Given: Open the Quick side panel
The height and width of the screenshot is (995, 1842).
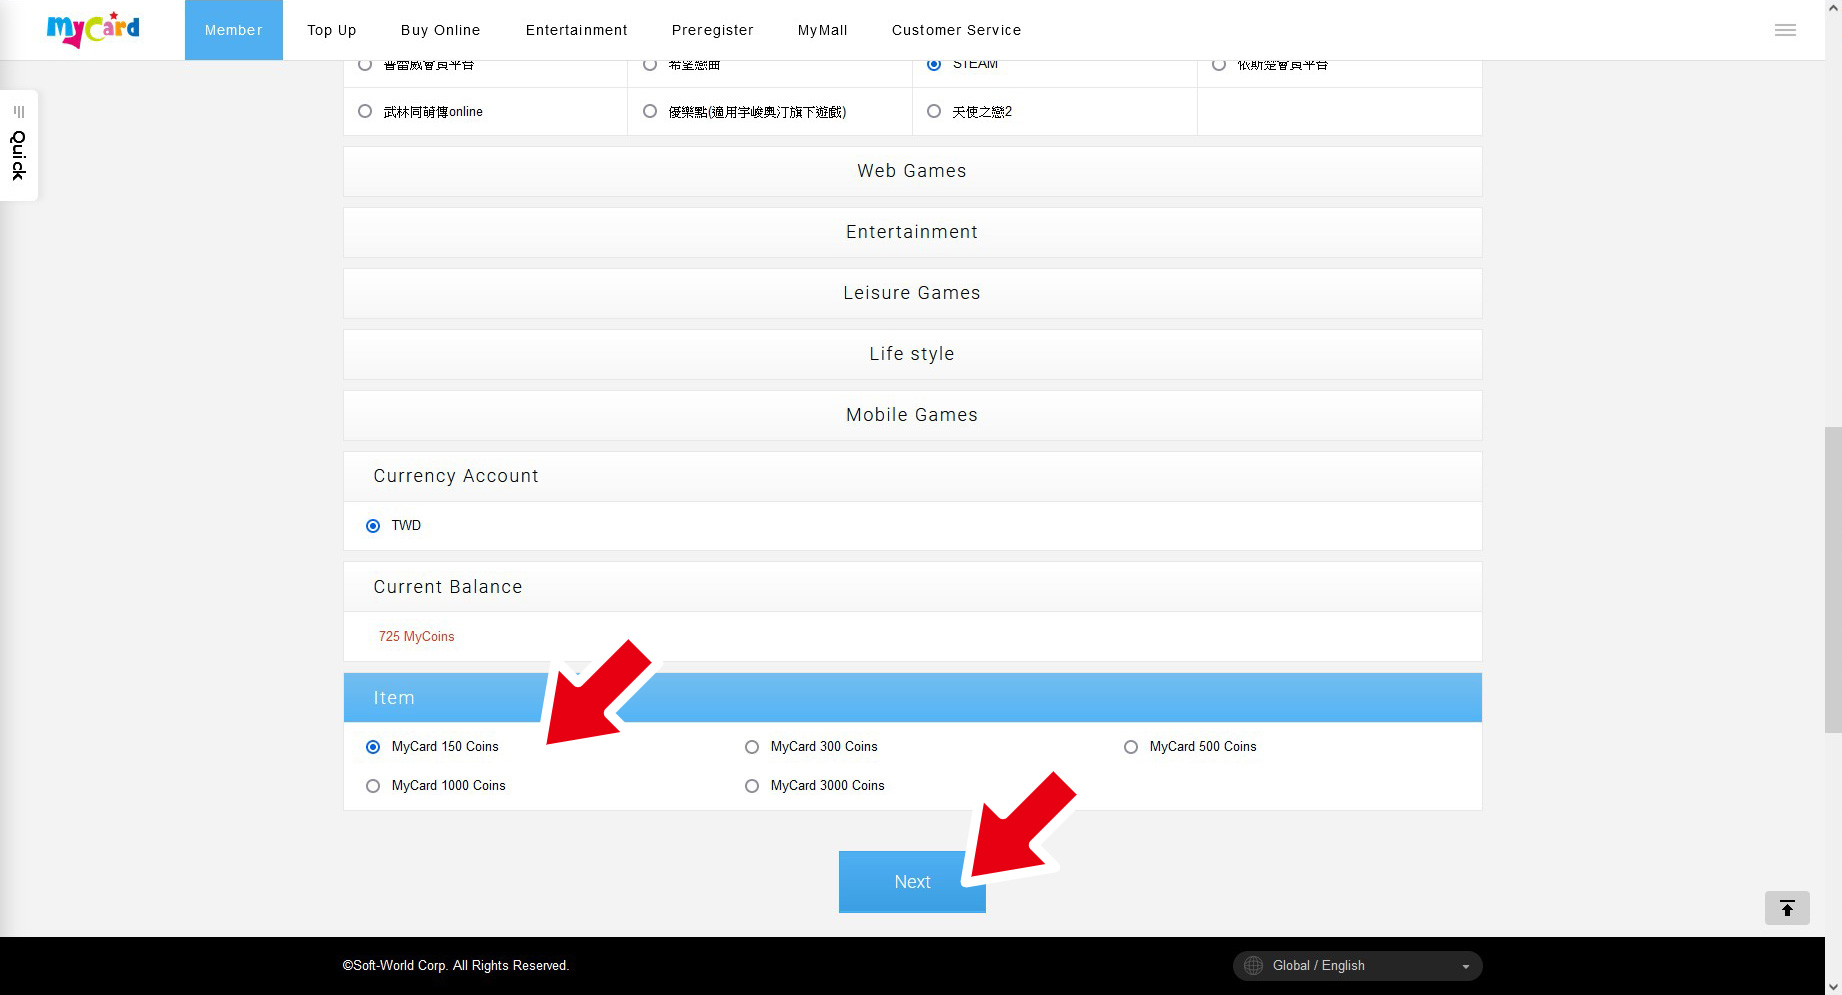Looking at the screenshot, I should 19,146.
